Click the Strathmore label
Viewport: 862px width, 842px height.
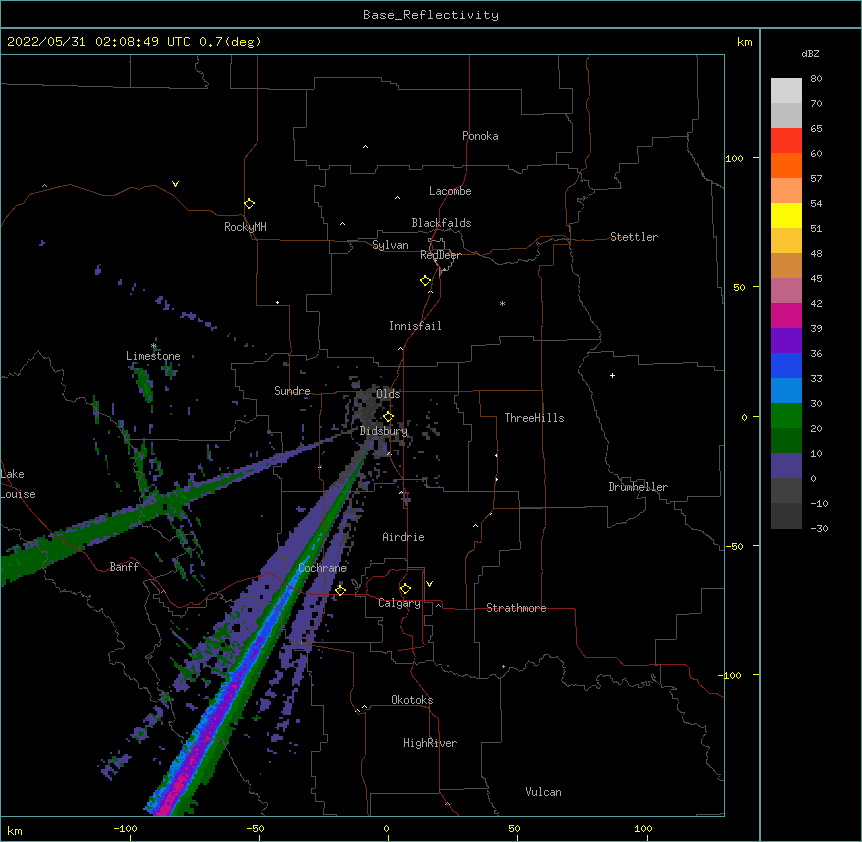click(516, 608)
